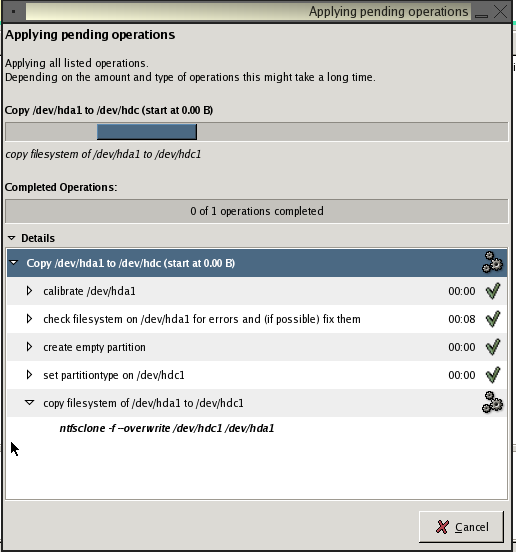This screenshot has width=516, height=552.
Task: Click the 0 of 1 operations completed bar
Action: (x=257, y=211)
